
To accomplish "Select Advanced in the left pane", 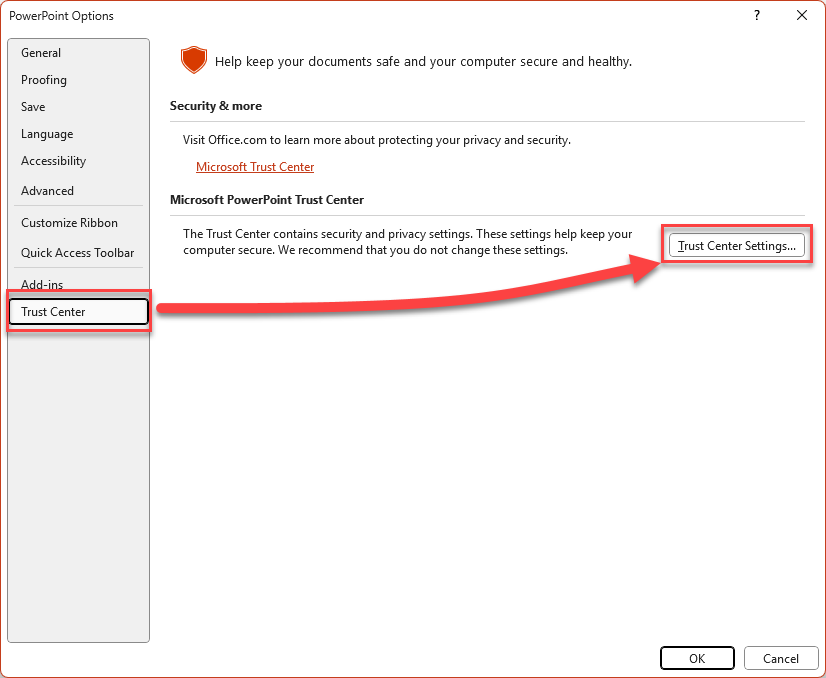I will 47,191.
